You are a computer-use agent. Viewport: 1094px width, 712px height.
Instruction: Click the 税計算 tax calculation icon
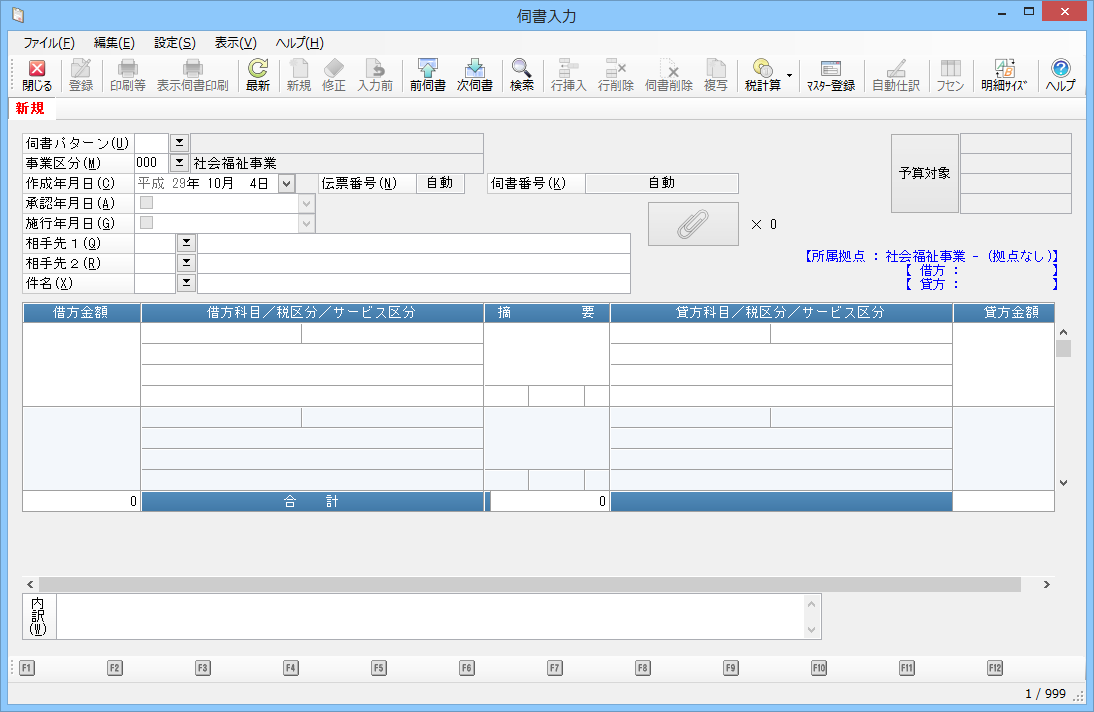[763, 76]
